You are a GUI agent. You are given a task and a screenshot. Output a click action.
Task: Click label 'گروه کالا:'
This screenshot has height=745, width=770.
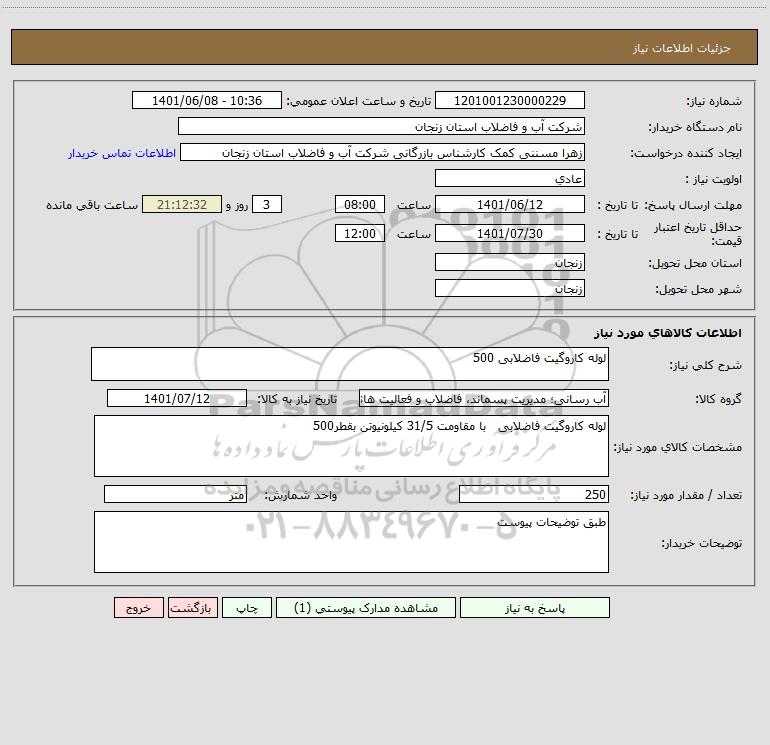[718, 399]
